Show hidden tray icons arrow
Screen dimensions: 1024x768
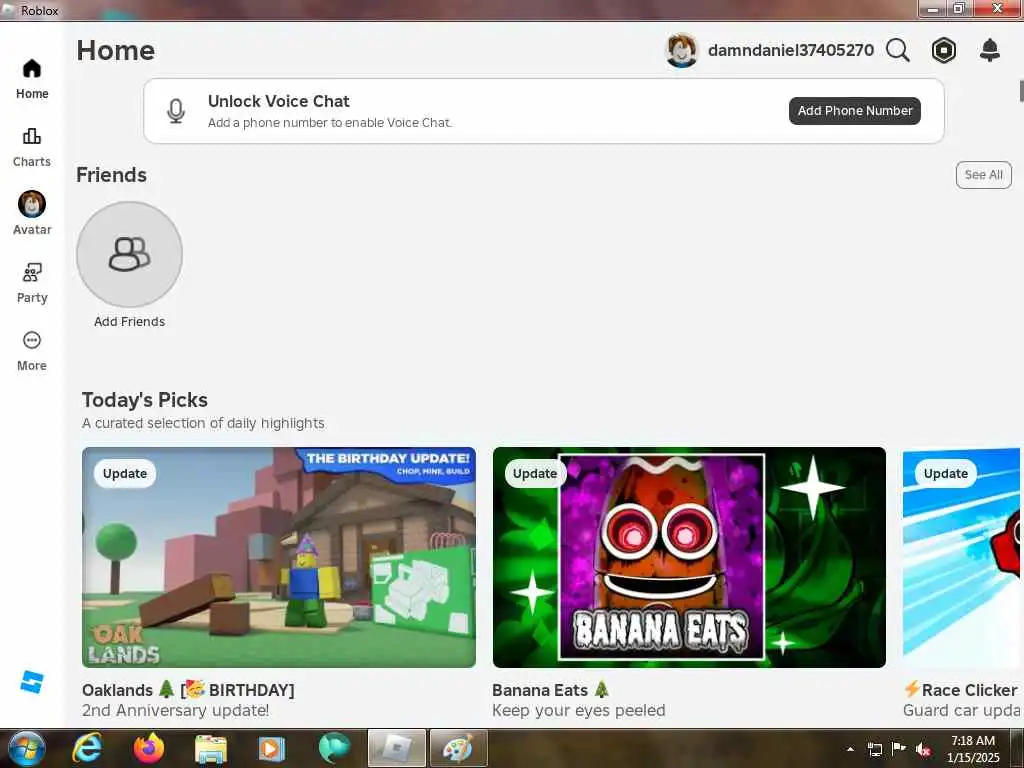850,749
